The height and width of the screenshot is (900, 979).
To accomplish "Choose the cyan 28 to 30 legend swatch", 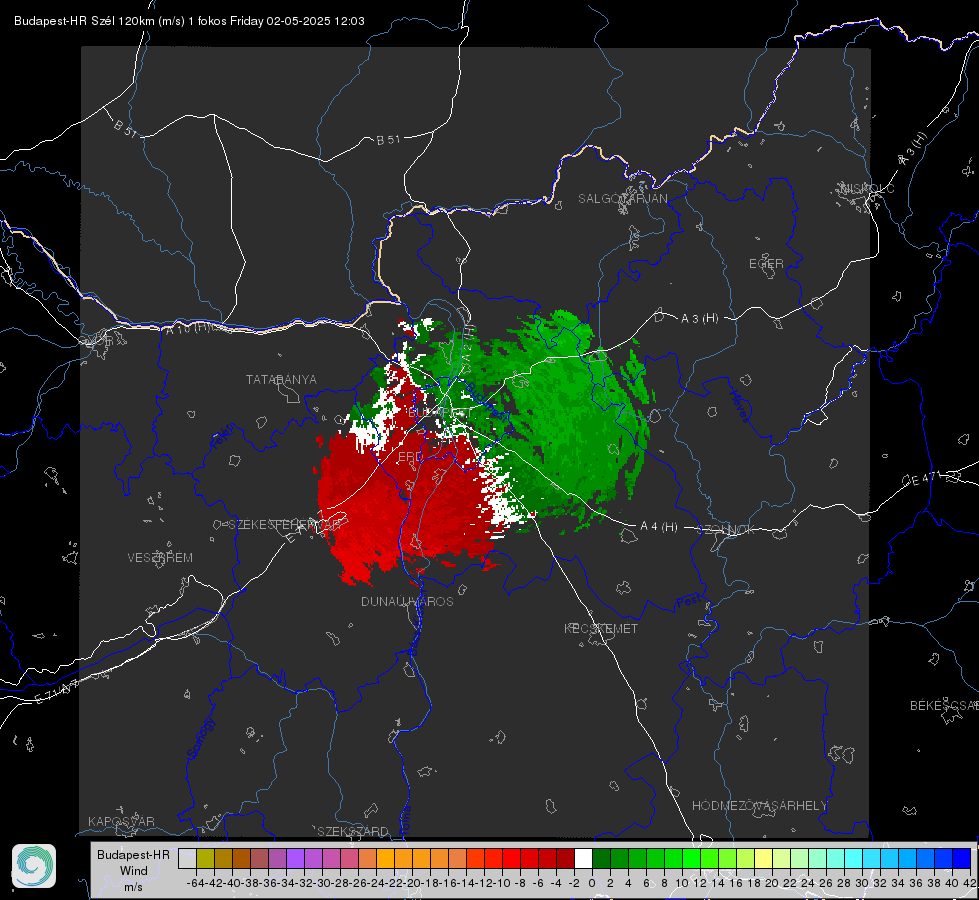I will 853,858.
